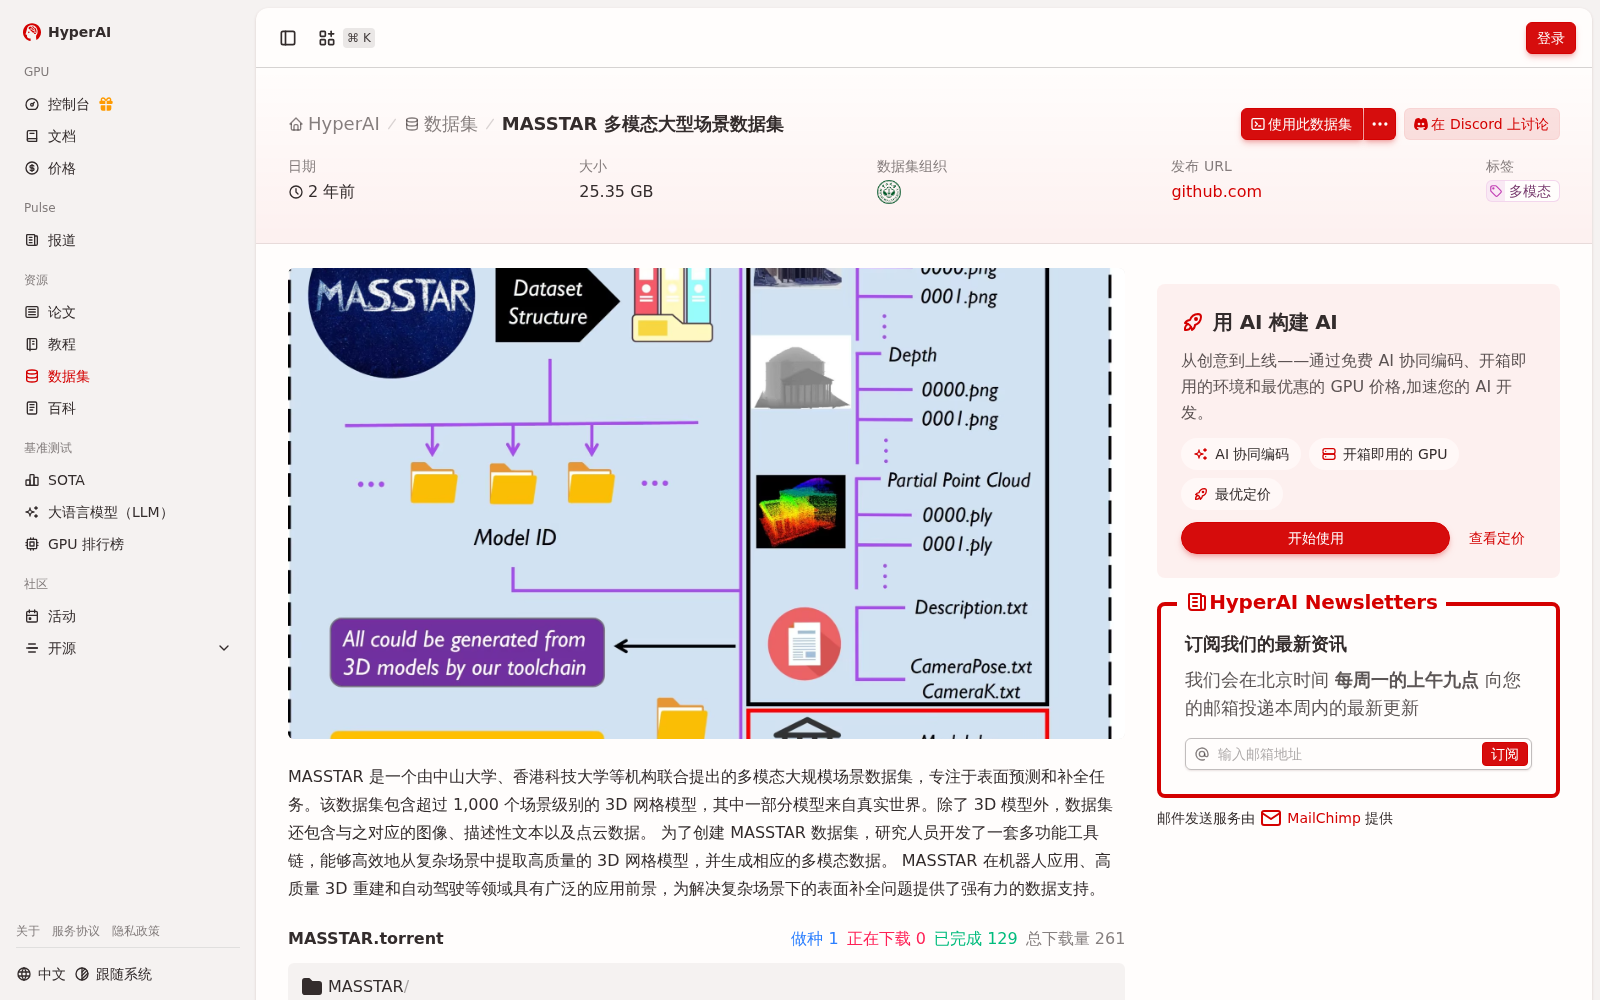Click the MASSTAR/ folder row
Screen dimensions: 1600x1000
point(706,985)
